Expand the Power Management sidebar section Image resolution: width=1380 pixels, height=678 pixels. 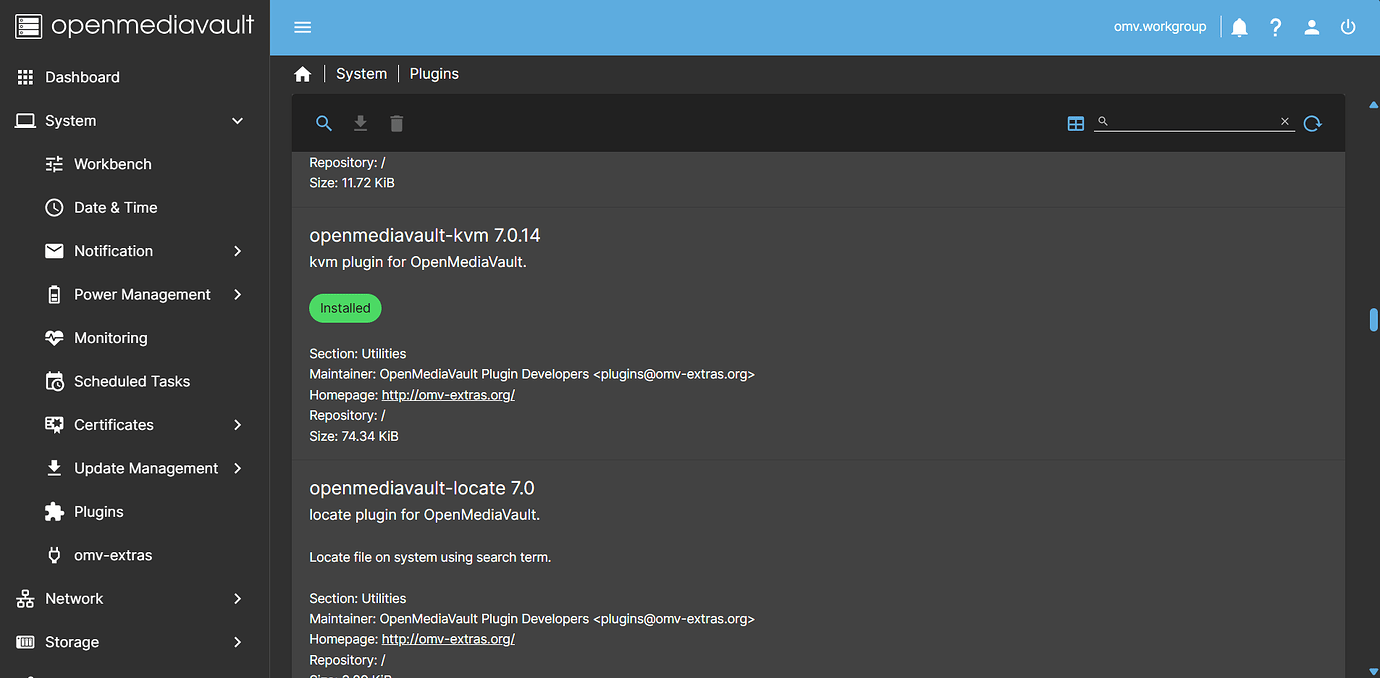pyautogui.click(x=237, y=294)
